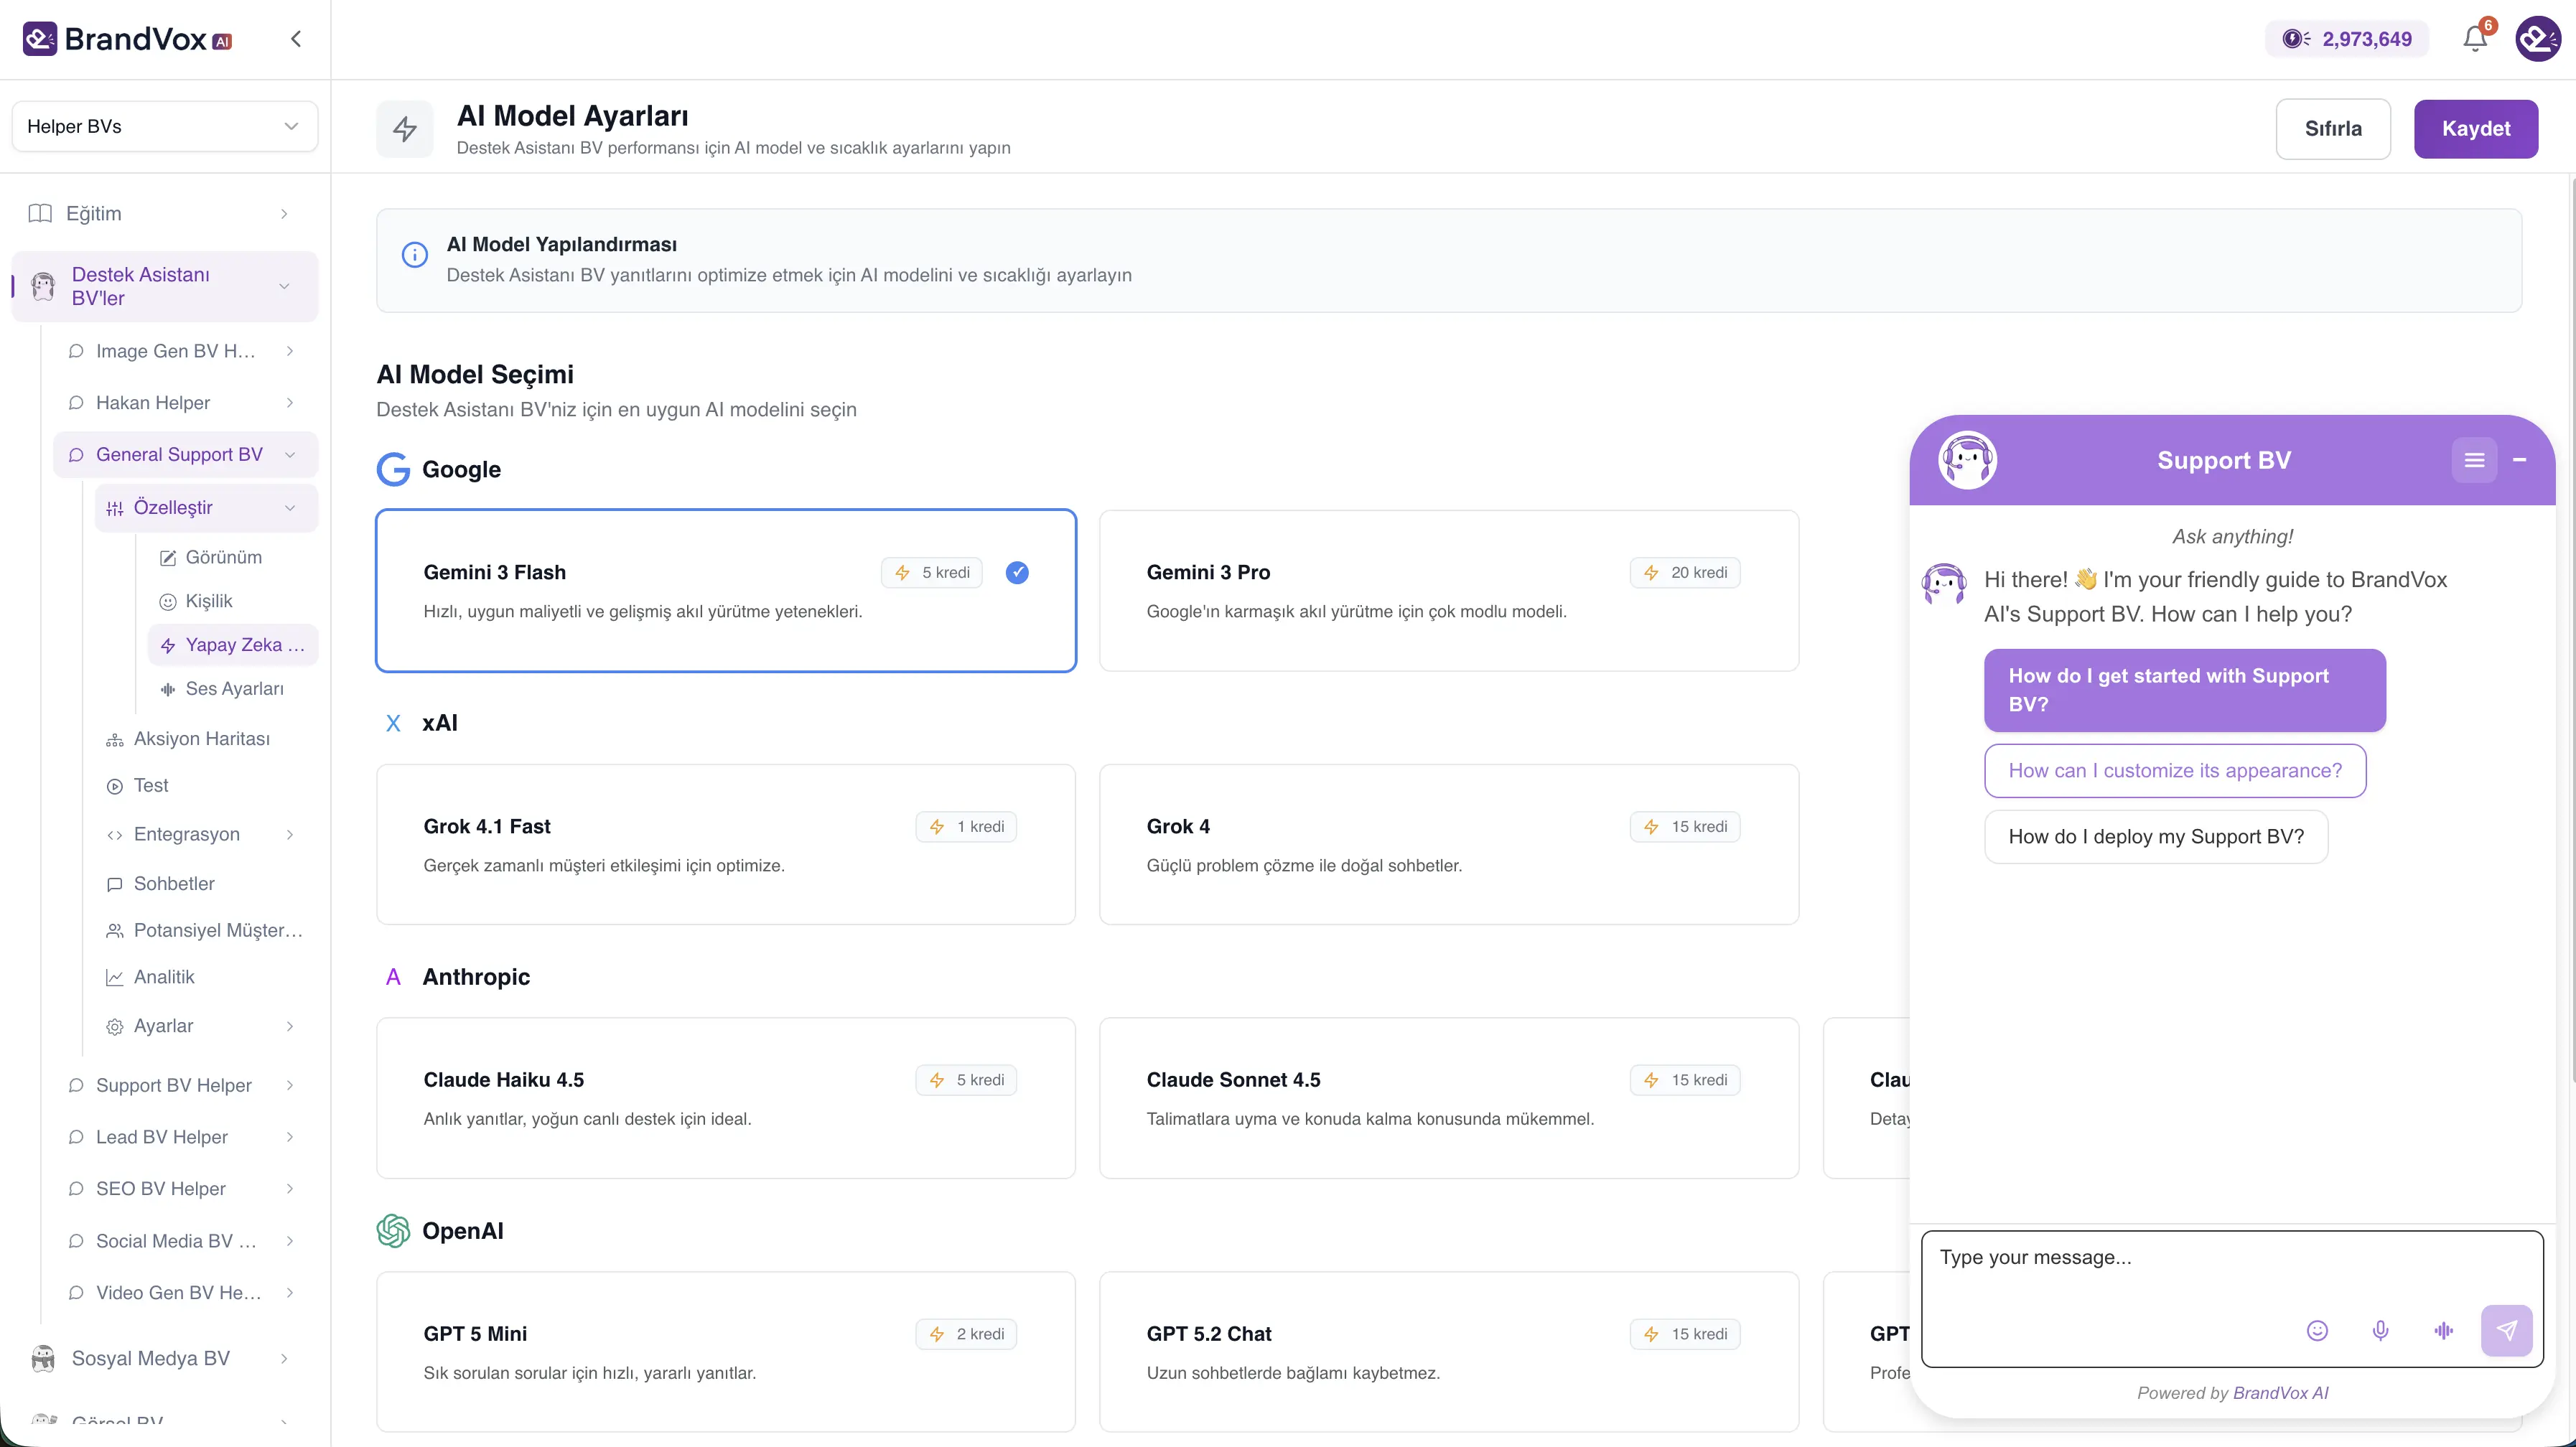Open the Video Gen BV Helper item
The height and width of the screenshot is (1447, 2576).
185,1293
